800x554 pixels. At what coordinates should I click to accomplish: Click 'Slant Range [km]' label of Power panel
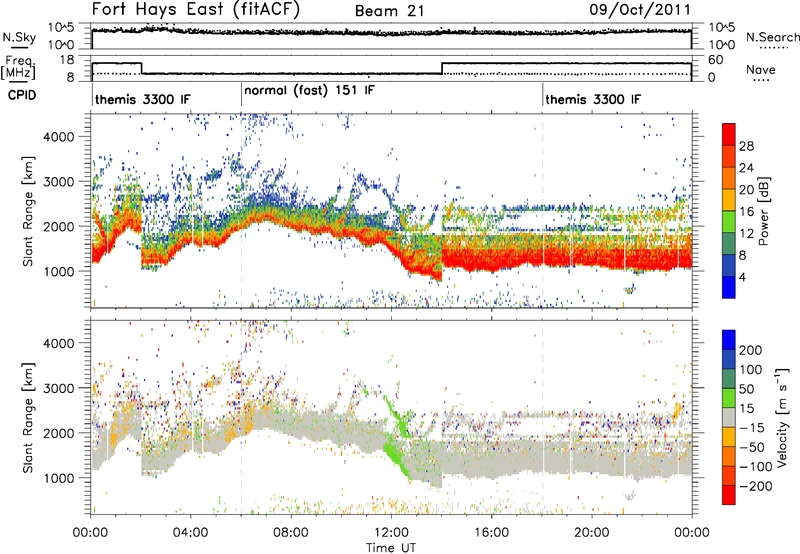click(28, 211)
